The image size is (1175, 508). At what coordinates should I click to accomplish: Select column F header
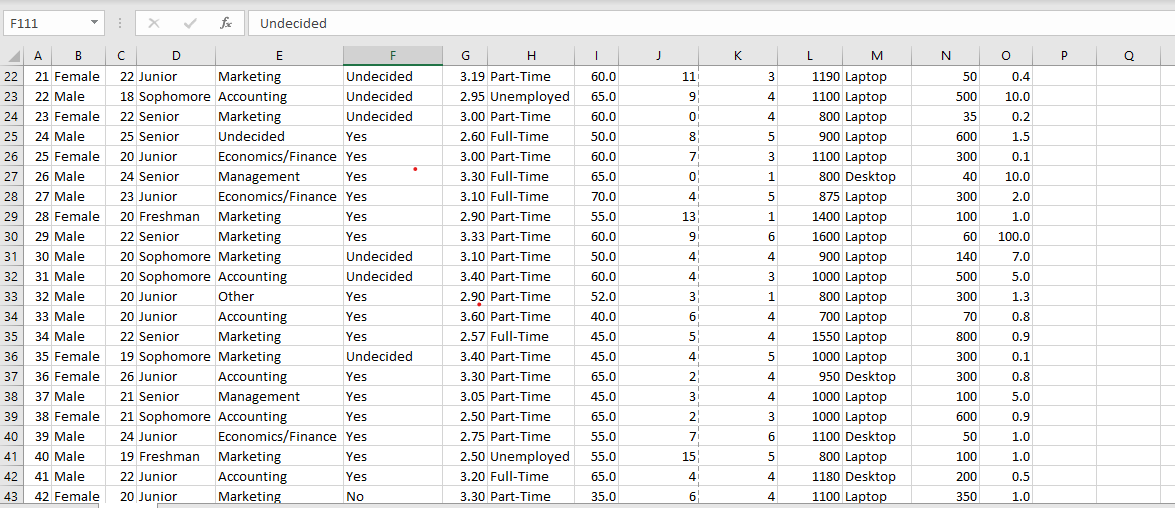coord(393,55)
